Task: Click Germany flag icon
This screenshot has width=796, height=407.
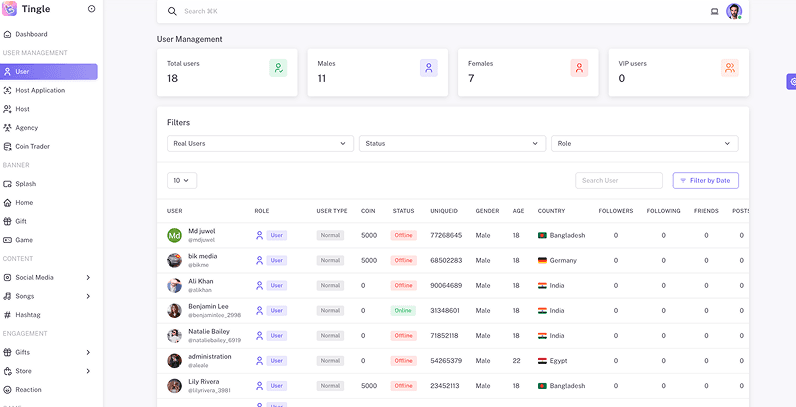Action: pos(542,260)
